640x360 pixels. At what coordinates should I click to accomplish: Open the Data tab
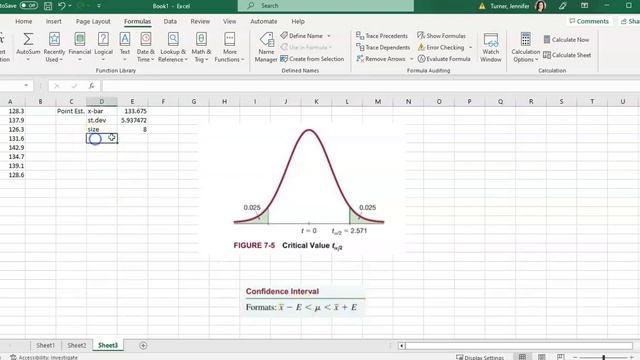click(x=170, y=21)
